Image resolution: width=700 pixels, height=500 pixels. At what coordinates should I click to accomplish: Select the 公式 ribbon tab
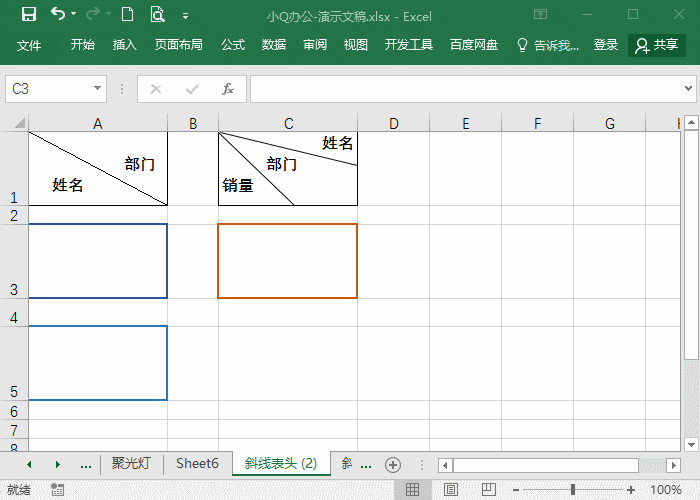pyautogui.click(x=233, y=45)
